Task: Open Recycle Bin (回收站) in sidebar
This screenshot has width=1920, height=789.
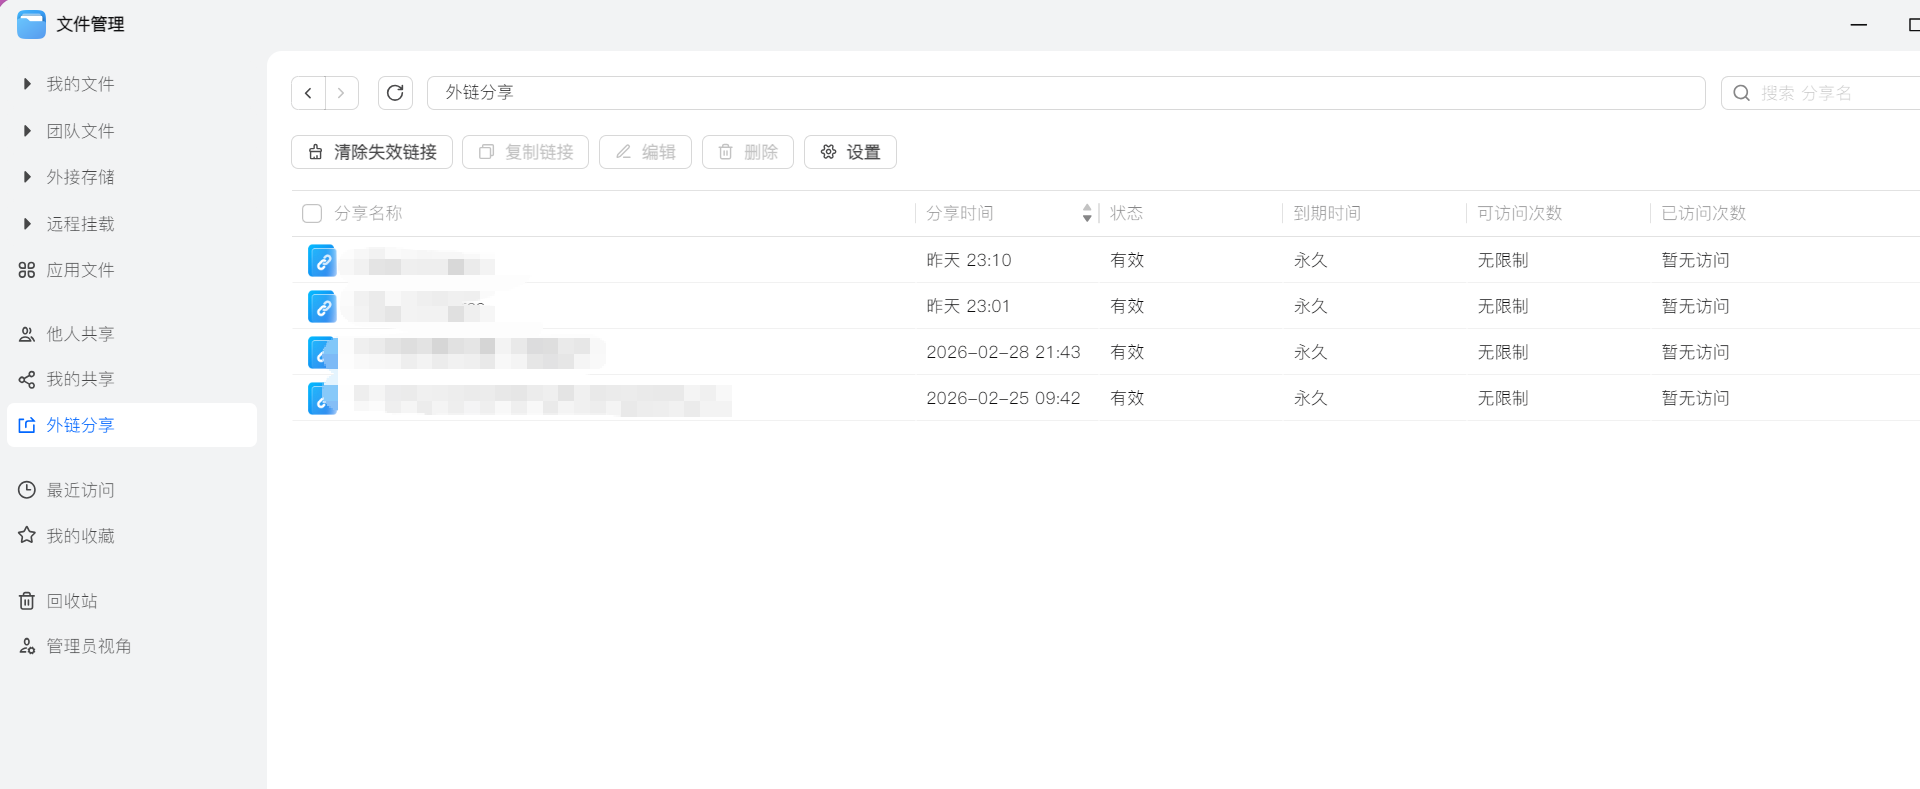Action: tap(72, 601)
